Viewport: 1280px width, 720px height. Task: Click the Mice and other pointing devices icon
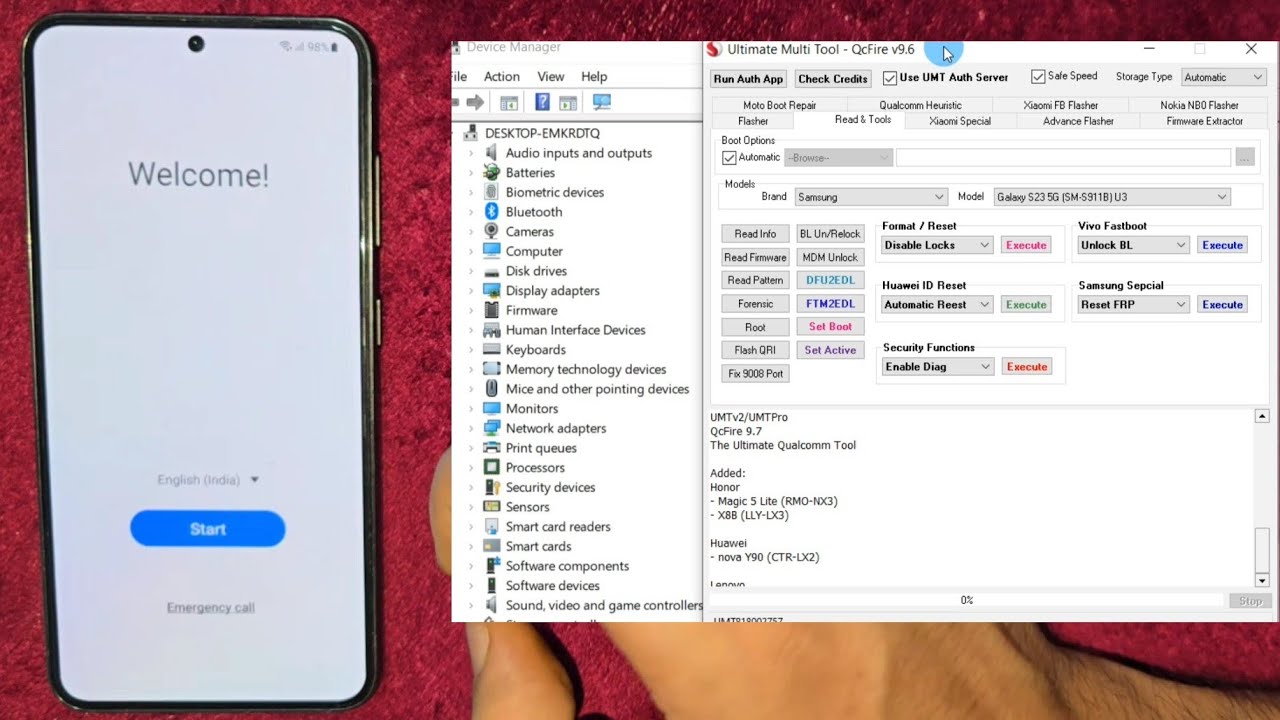point(491,389)
